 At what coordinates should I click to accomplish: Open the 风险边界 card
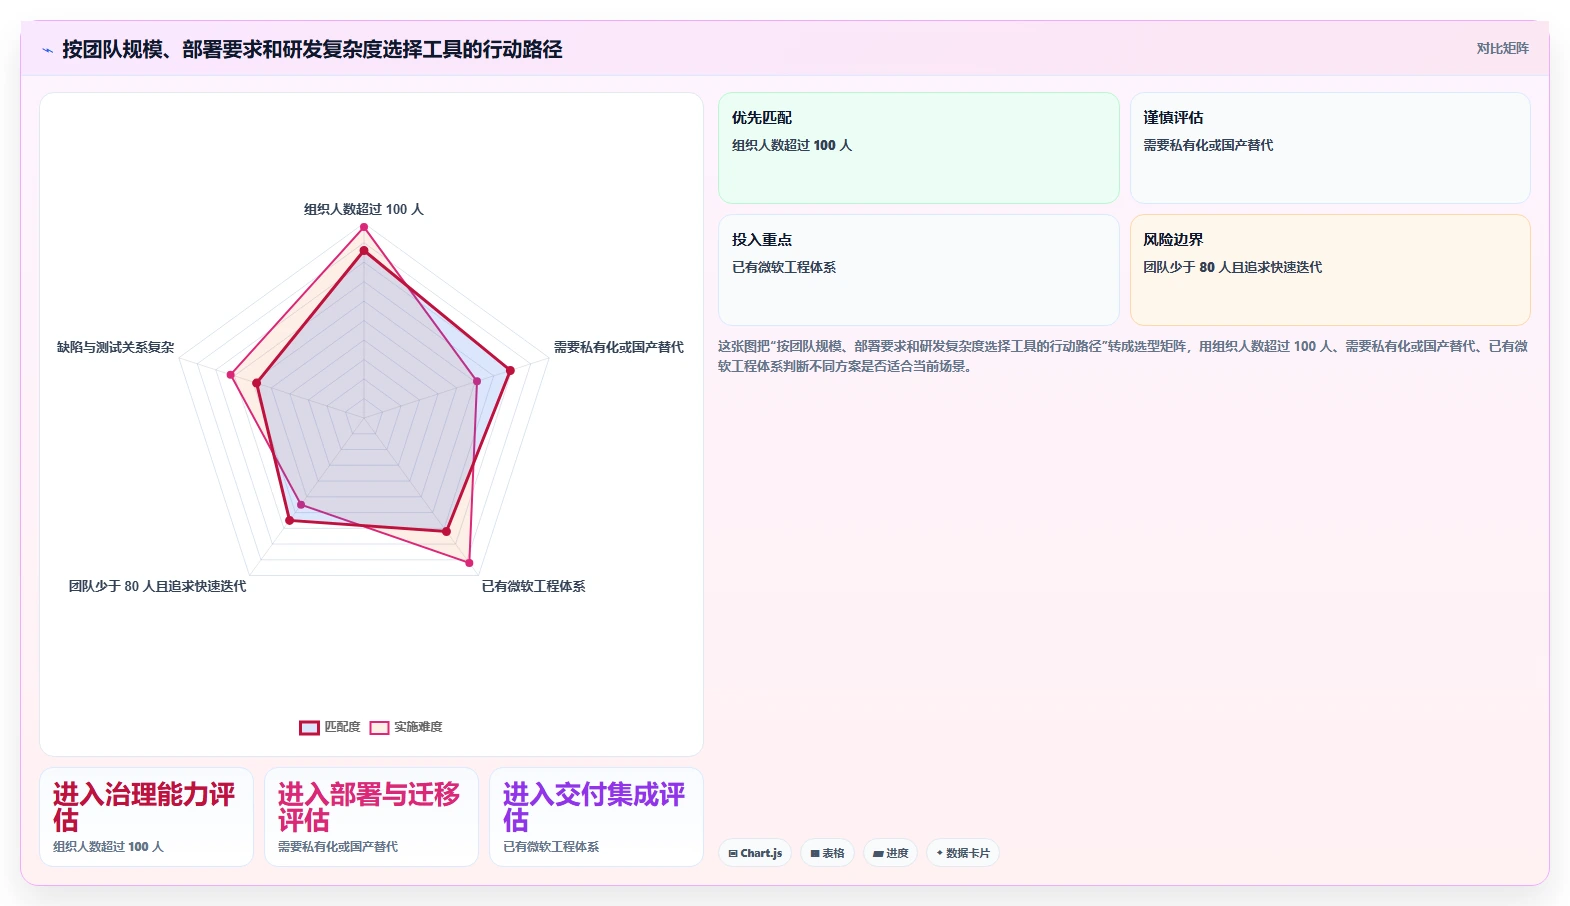[x=1330, y=270]
